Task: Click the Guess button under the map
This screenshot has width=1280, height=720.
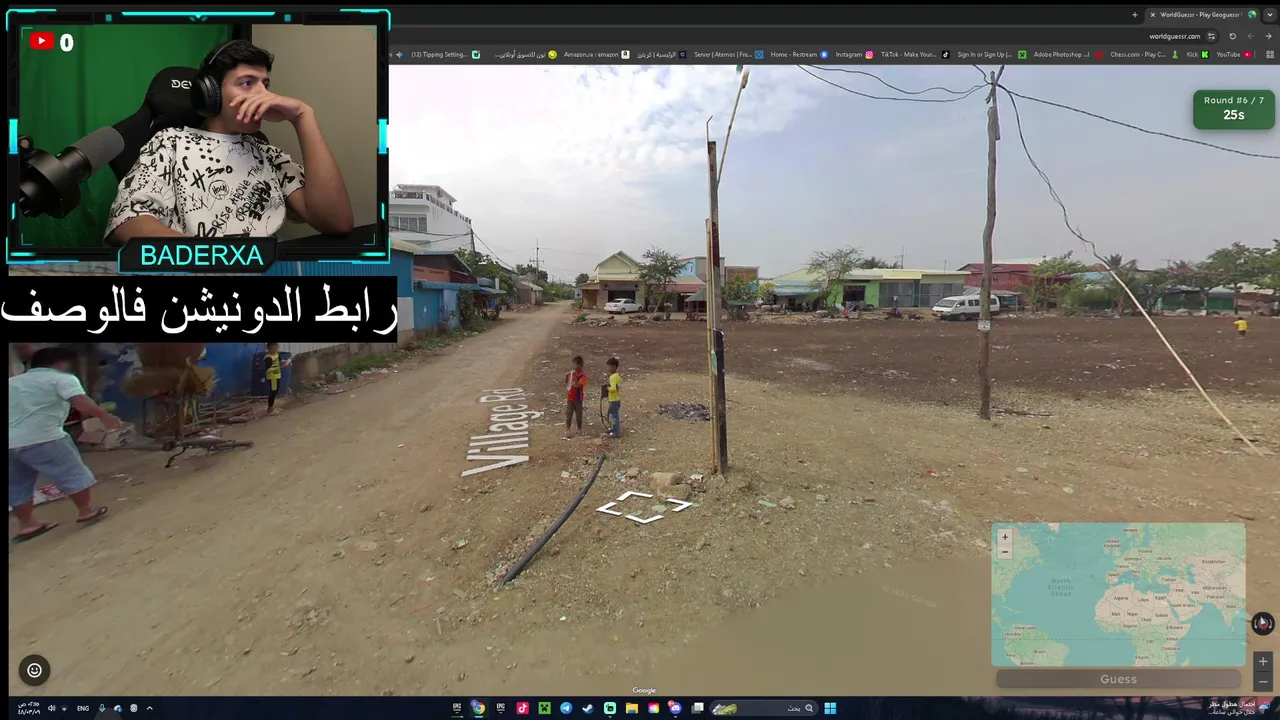Action: (x=1118, y=679)
